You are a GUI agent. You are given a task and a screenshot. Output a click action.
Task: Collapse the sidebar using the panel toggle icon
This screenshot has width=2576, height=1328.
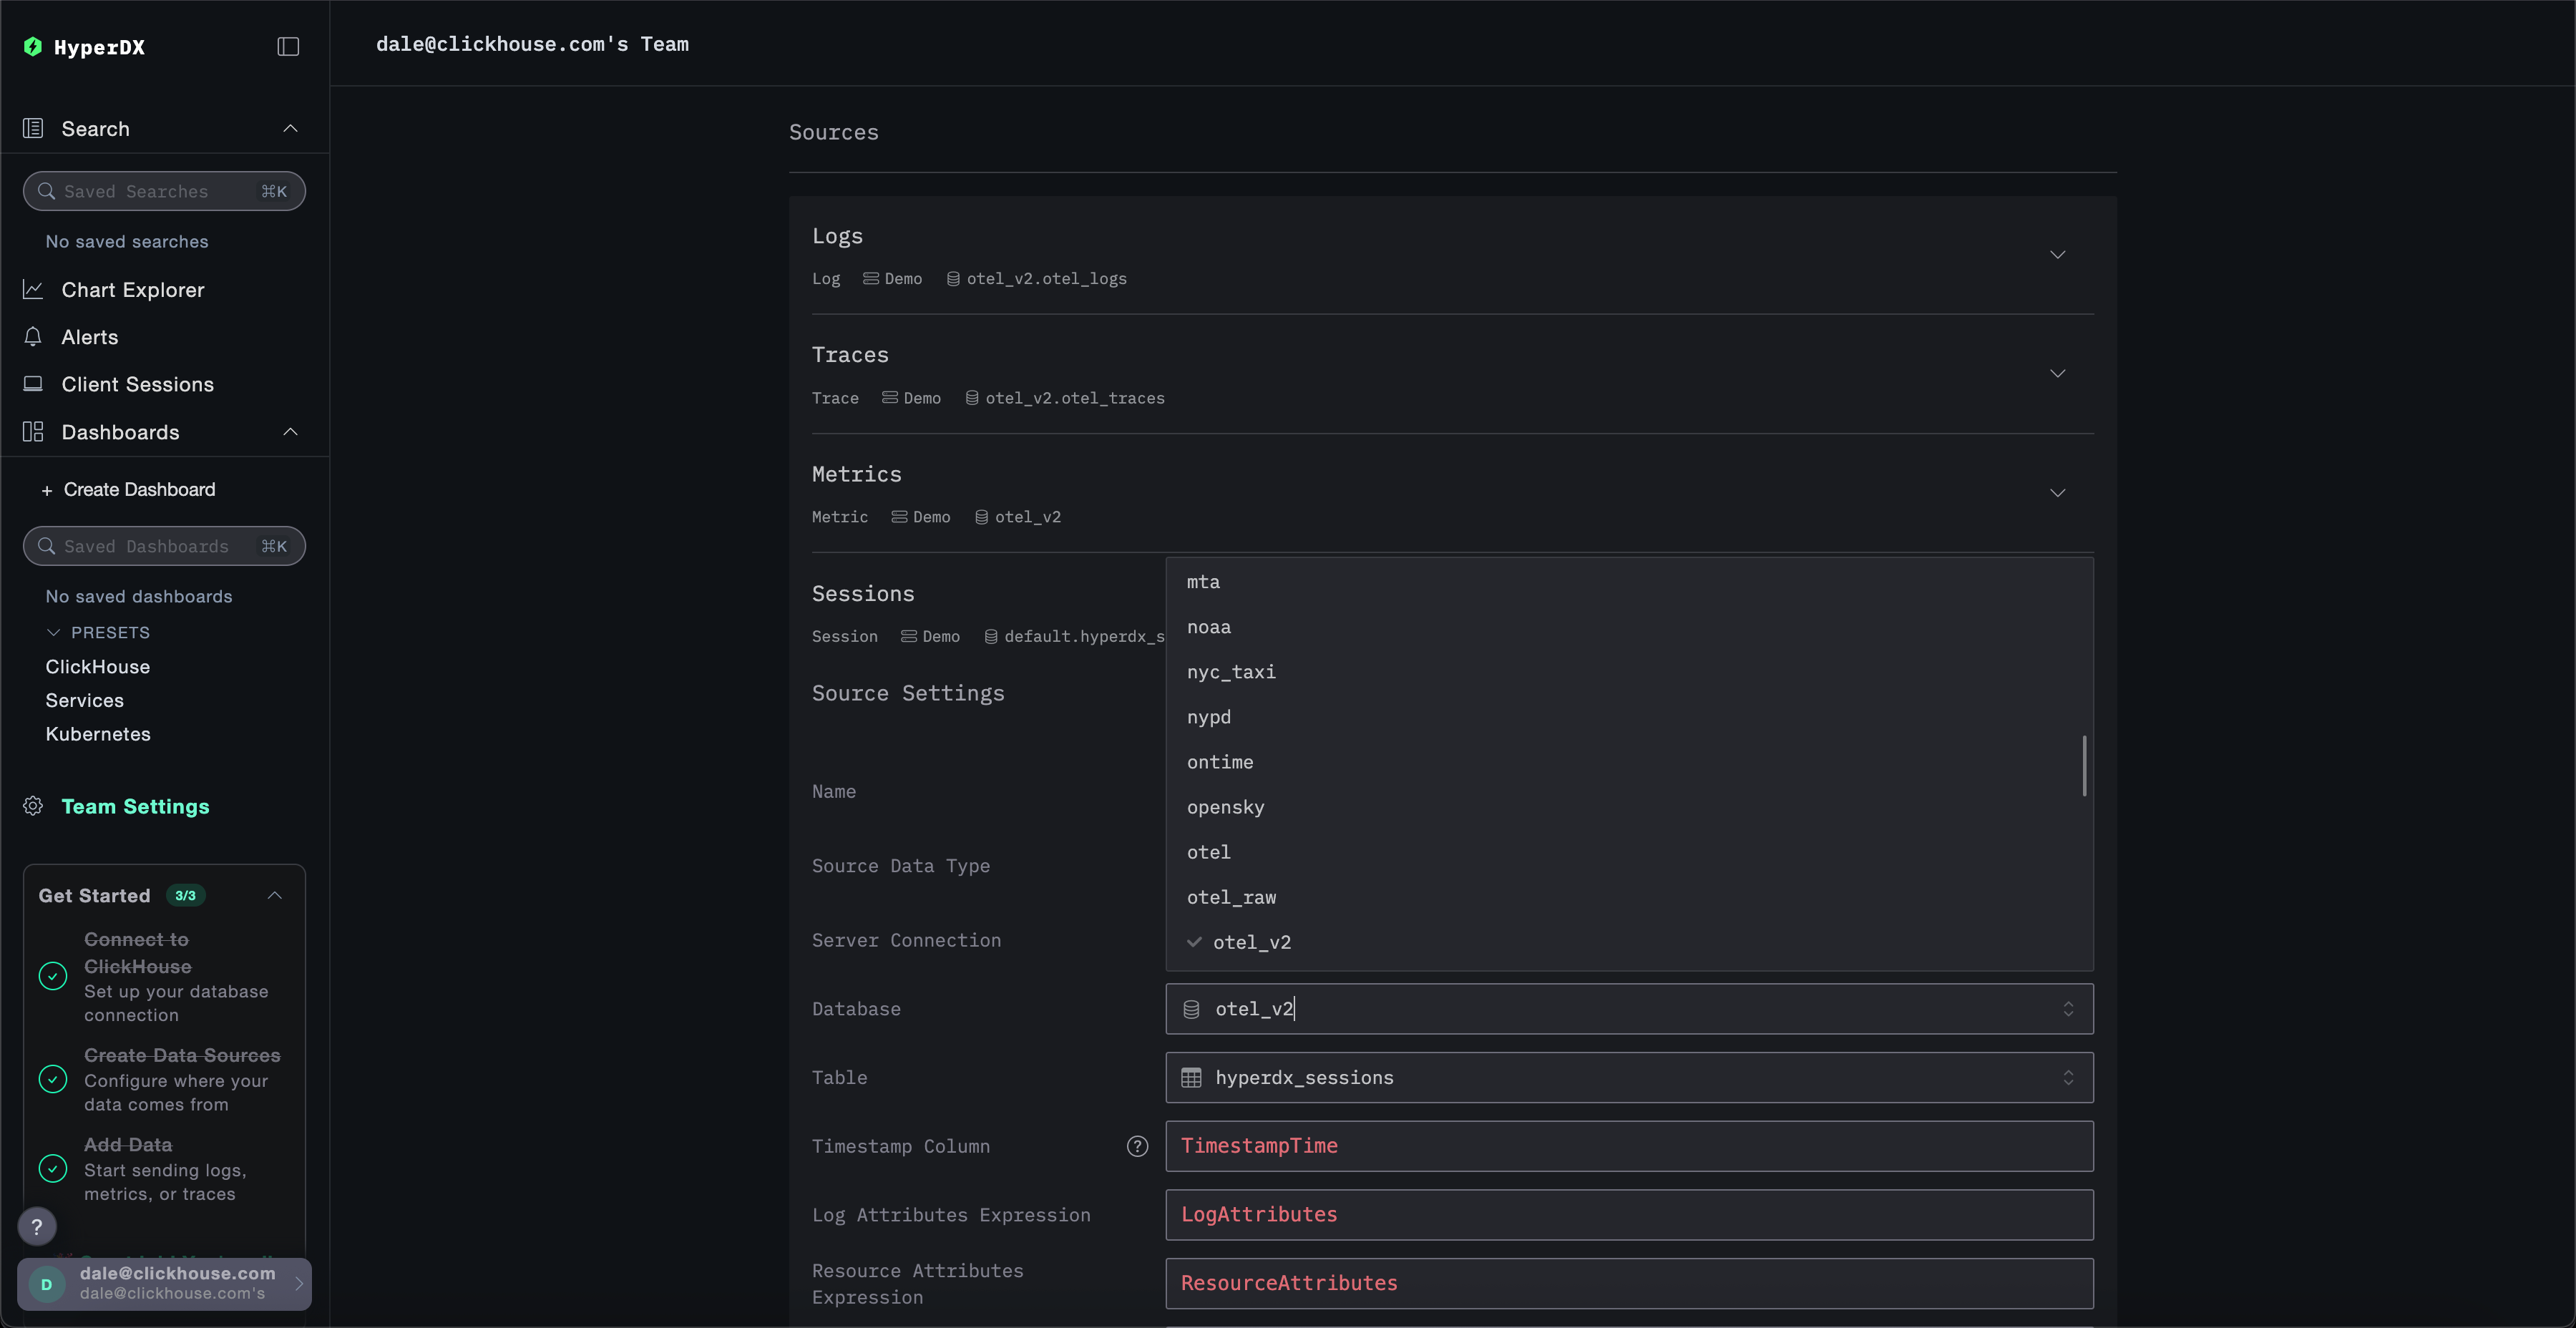(287, 46)
